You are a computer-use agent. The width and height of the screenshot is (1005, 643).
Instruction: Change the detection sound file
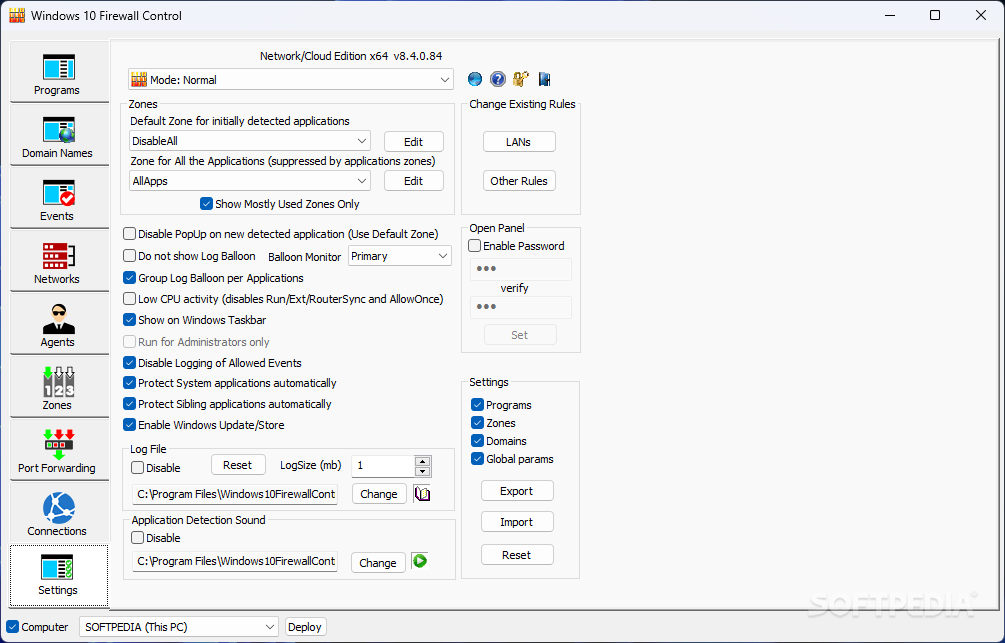(x=378, y=562)
